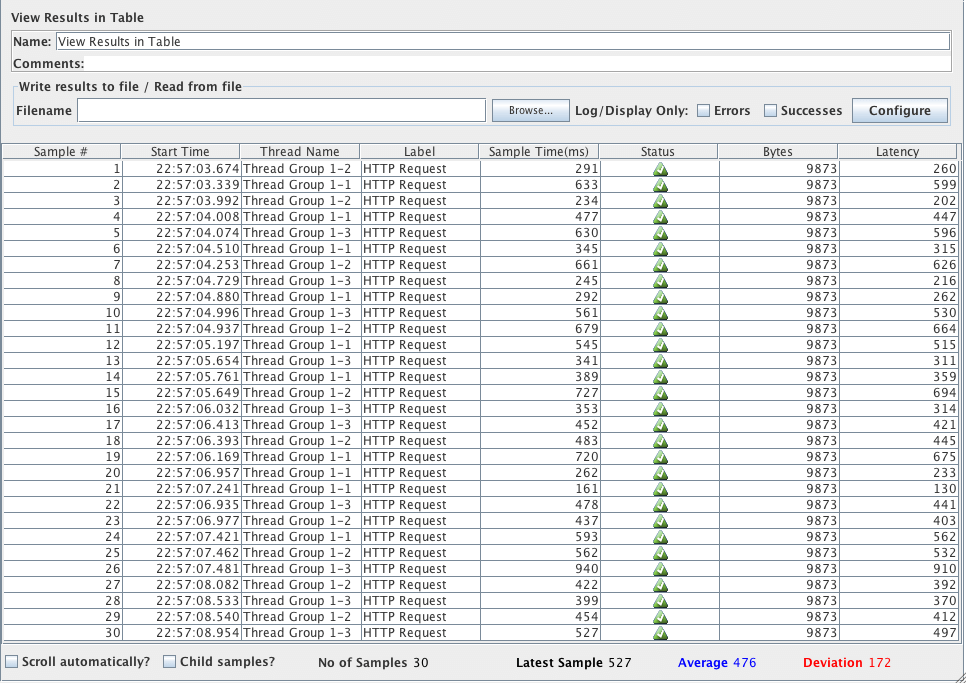Click the success status icon for sample 1

[660, 169]
